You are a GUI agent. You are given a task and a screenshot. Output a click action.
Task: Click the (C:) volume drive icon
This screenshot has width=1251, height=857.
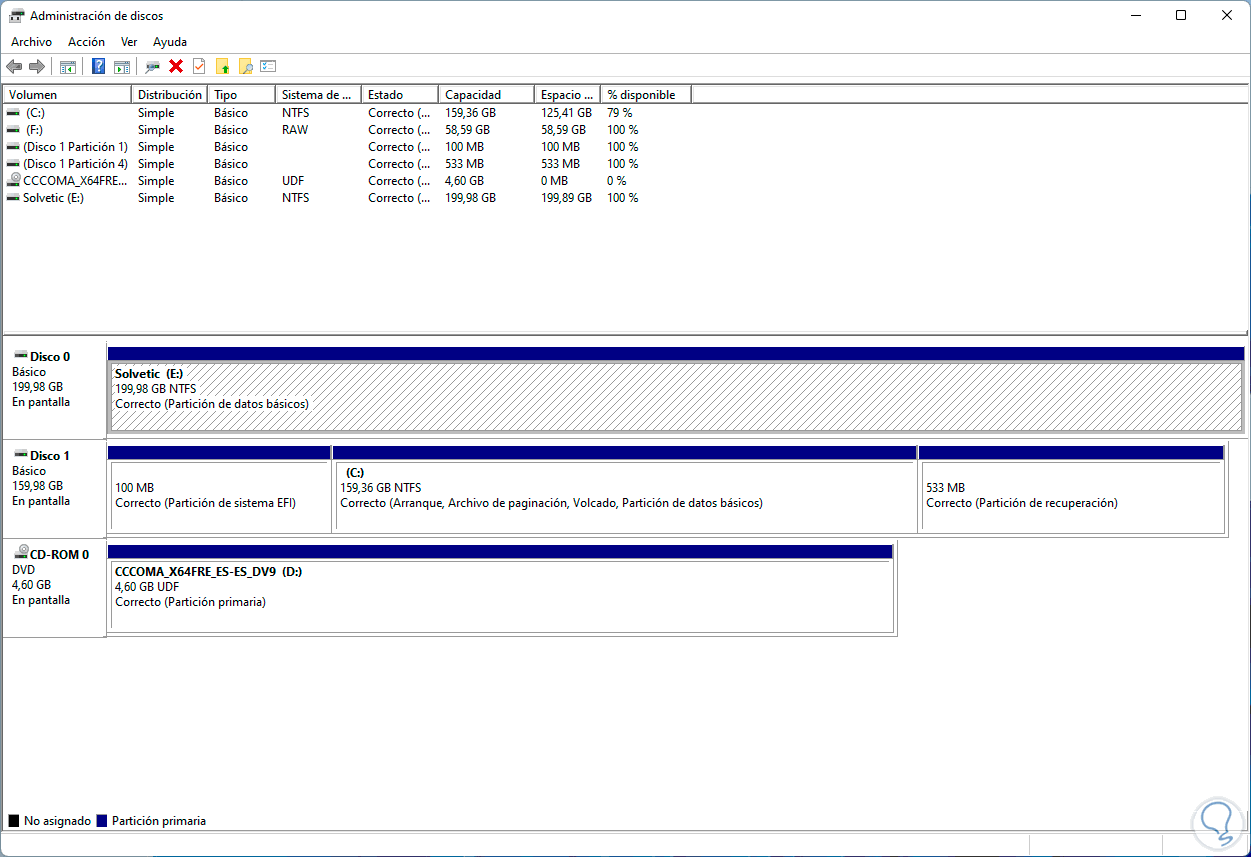click(x=13, y=113)
